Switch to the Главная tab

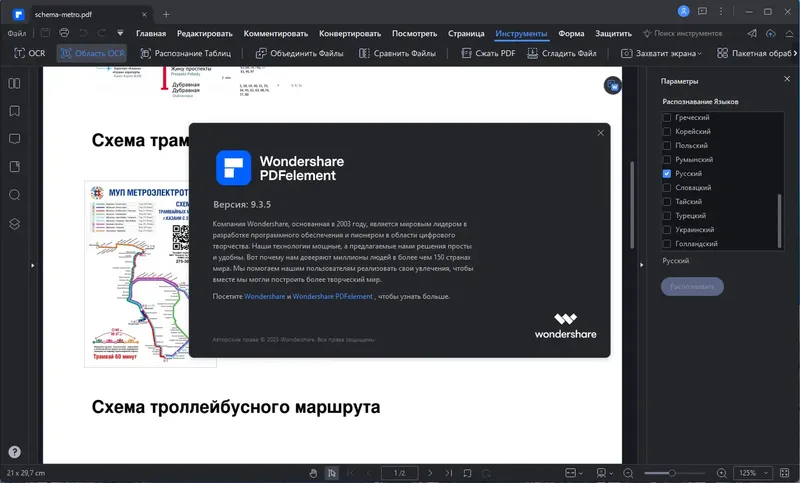[151, 34]
